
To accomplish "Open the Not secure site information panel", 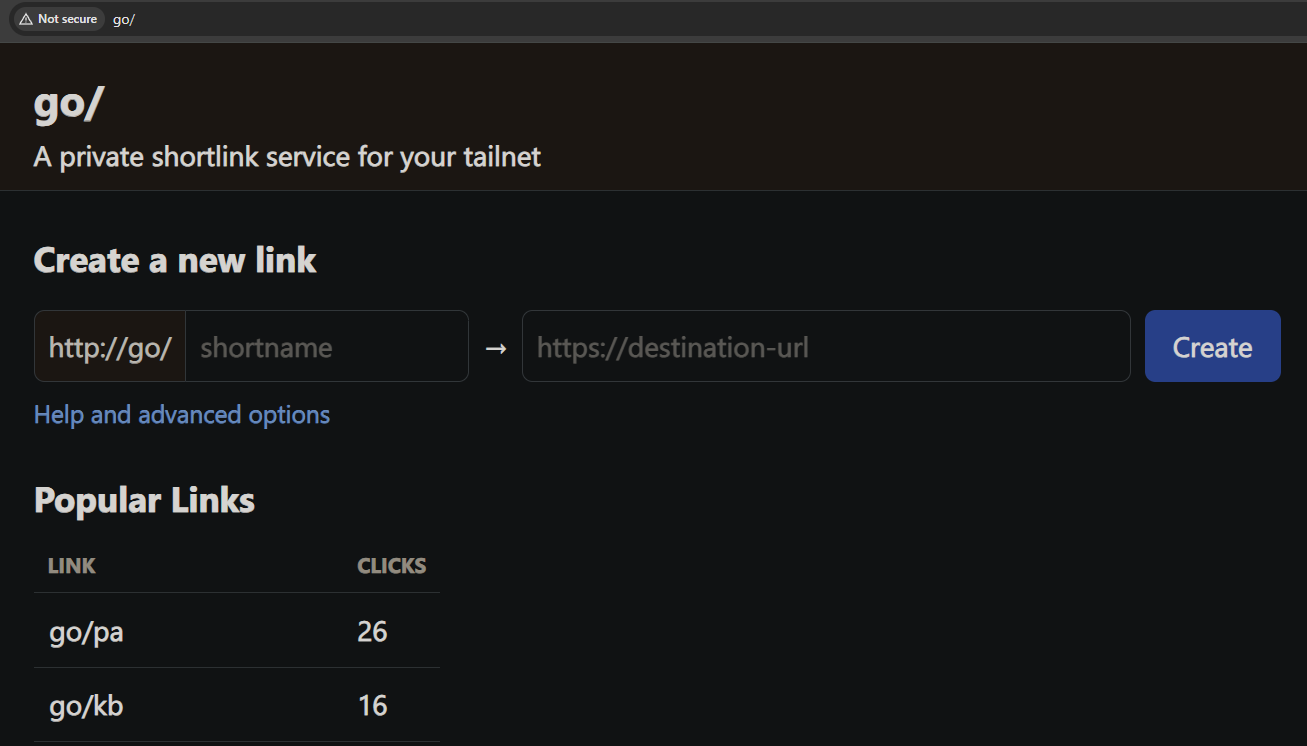I will (x=57, y=18).
